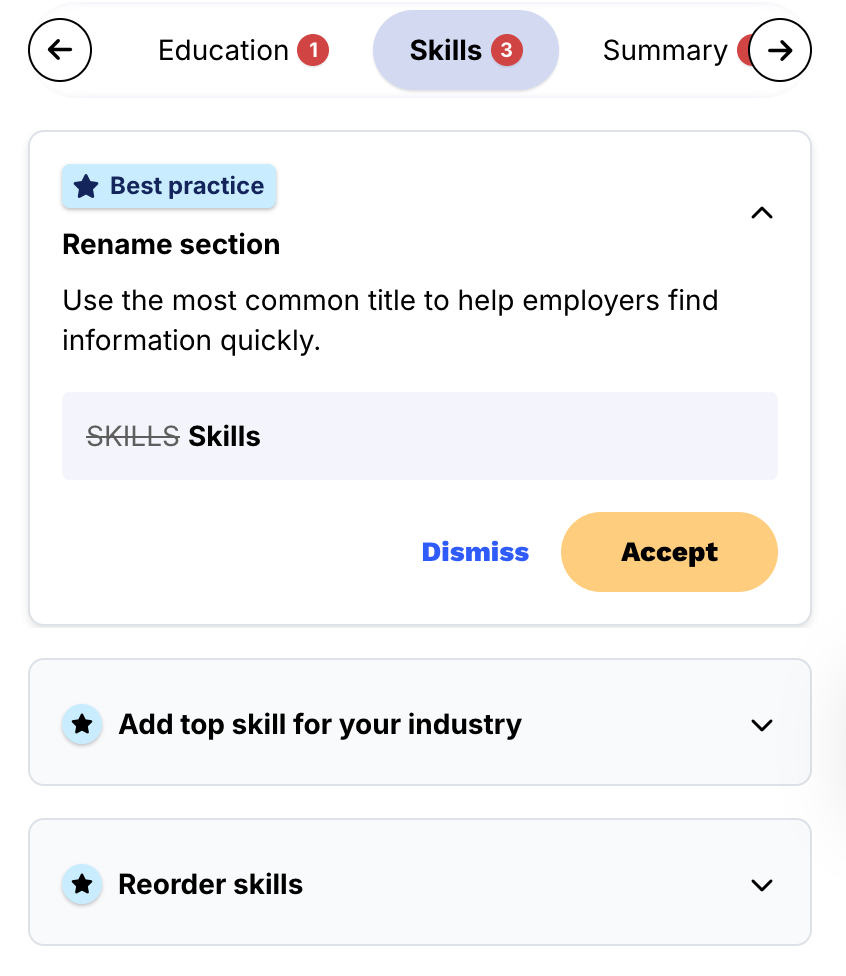This screenshot has width=846, height=976.
Task: Click the back arrow in the navigation bar
Action: pos(60,50)
